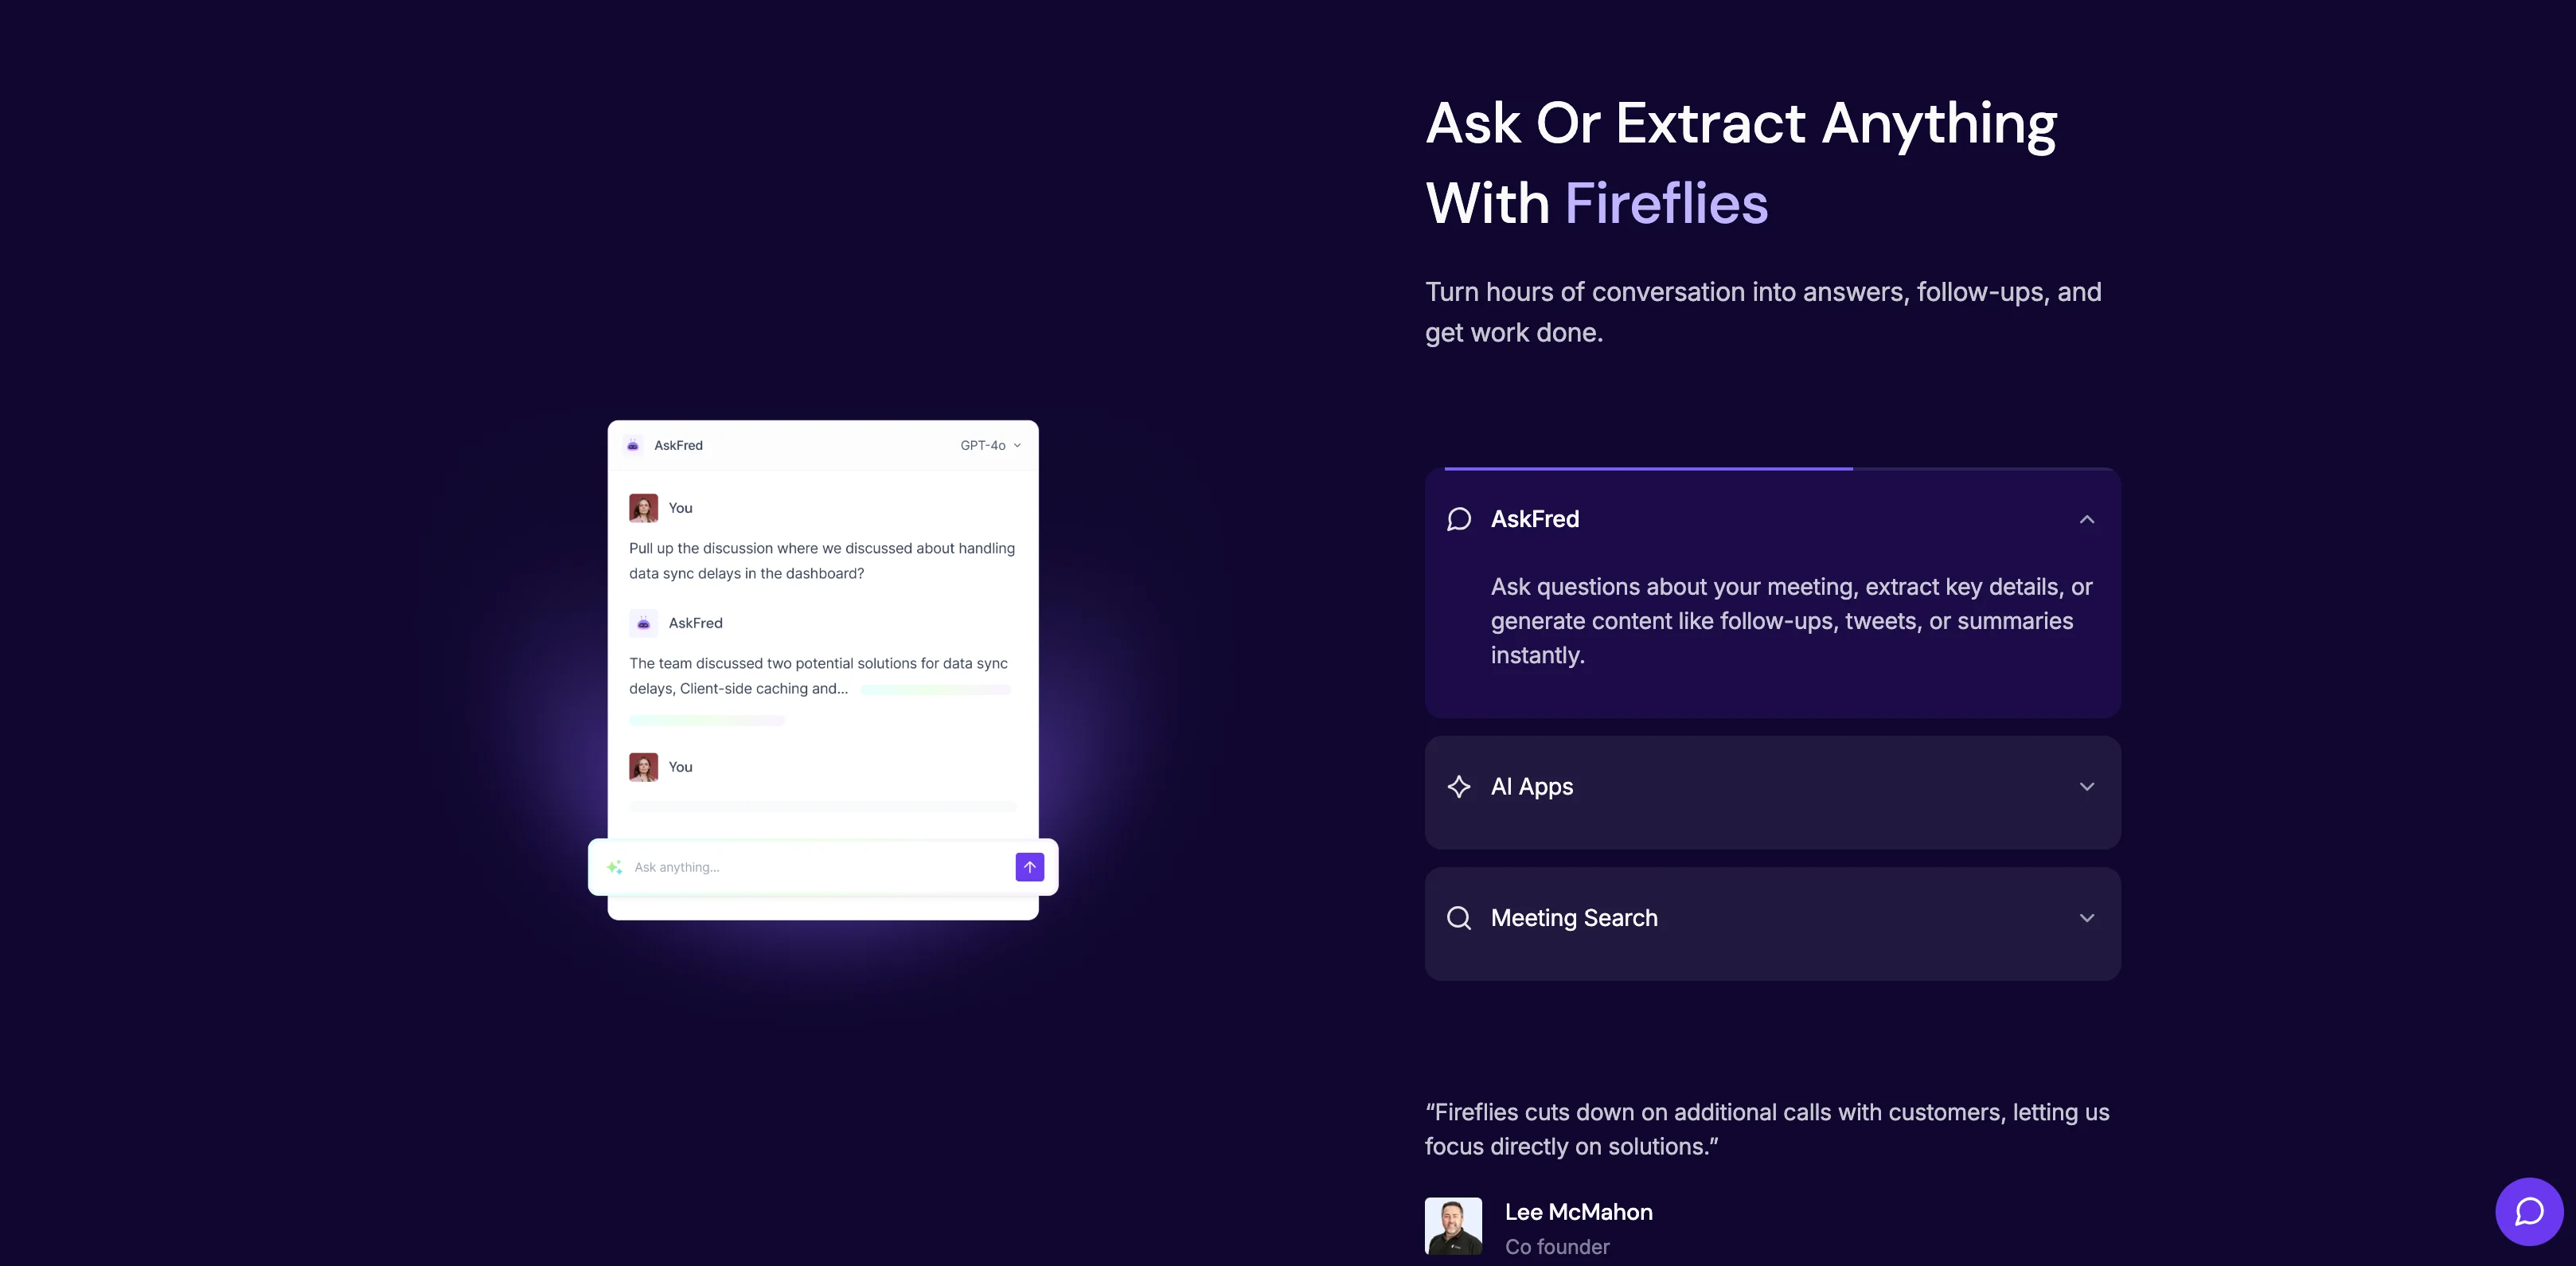
Task: Click Lee McMahon's profile photo
Action: tap(1454, 1225)
